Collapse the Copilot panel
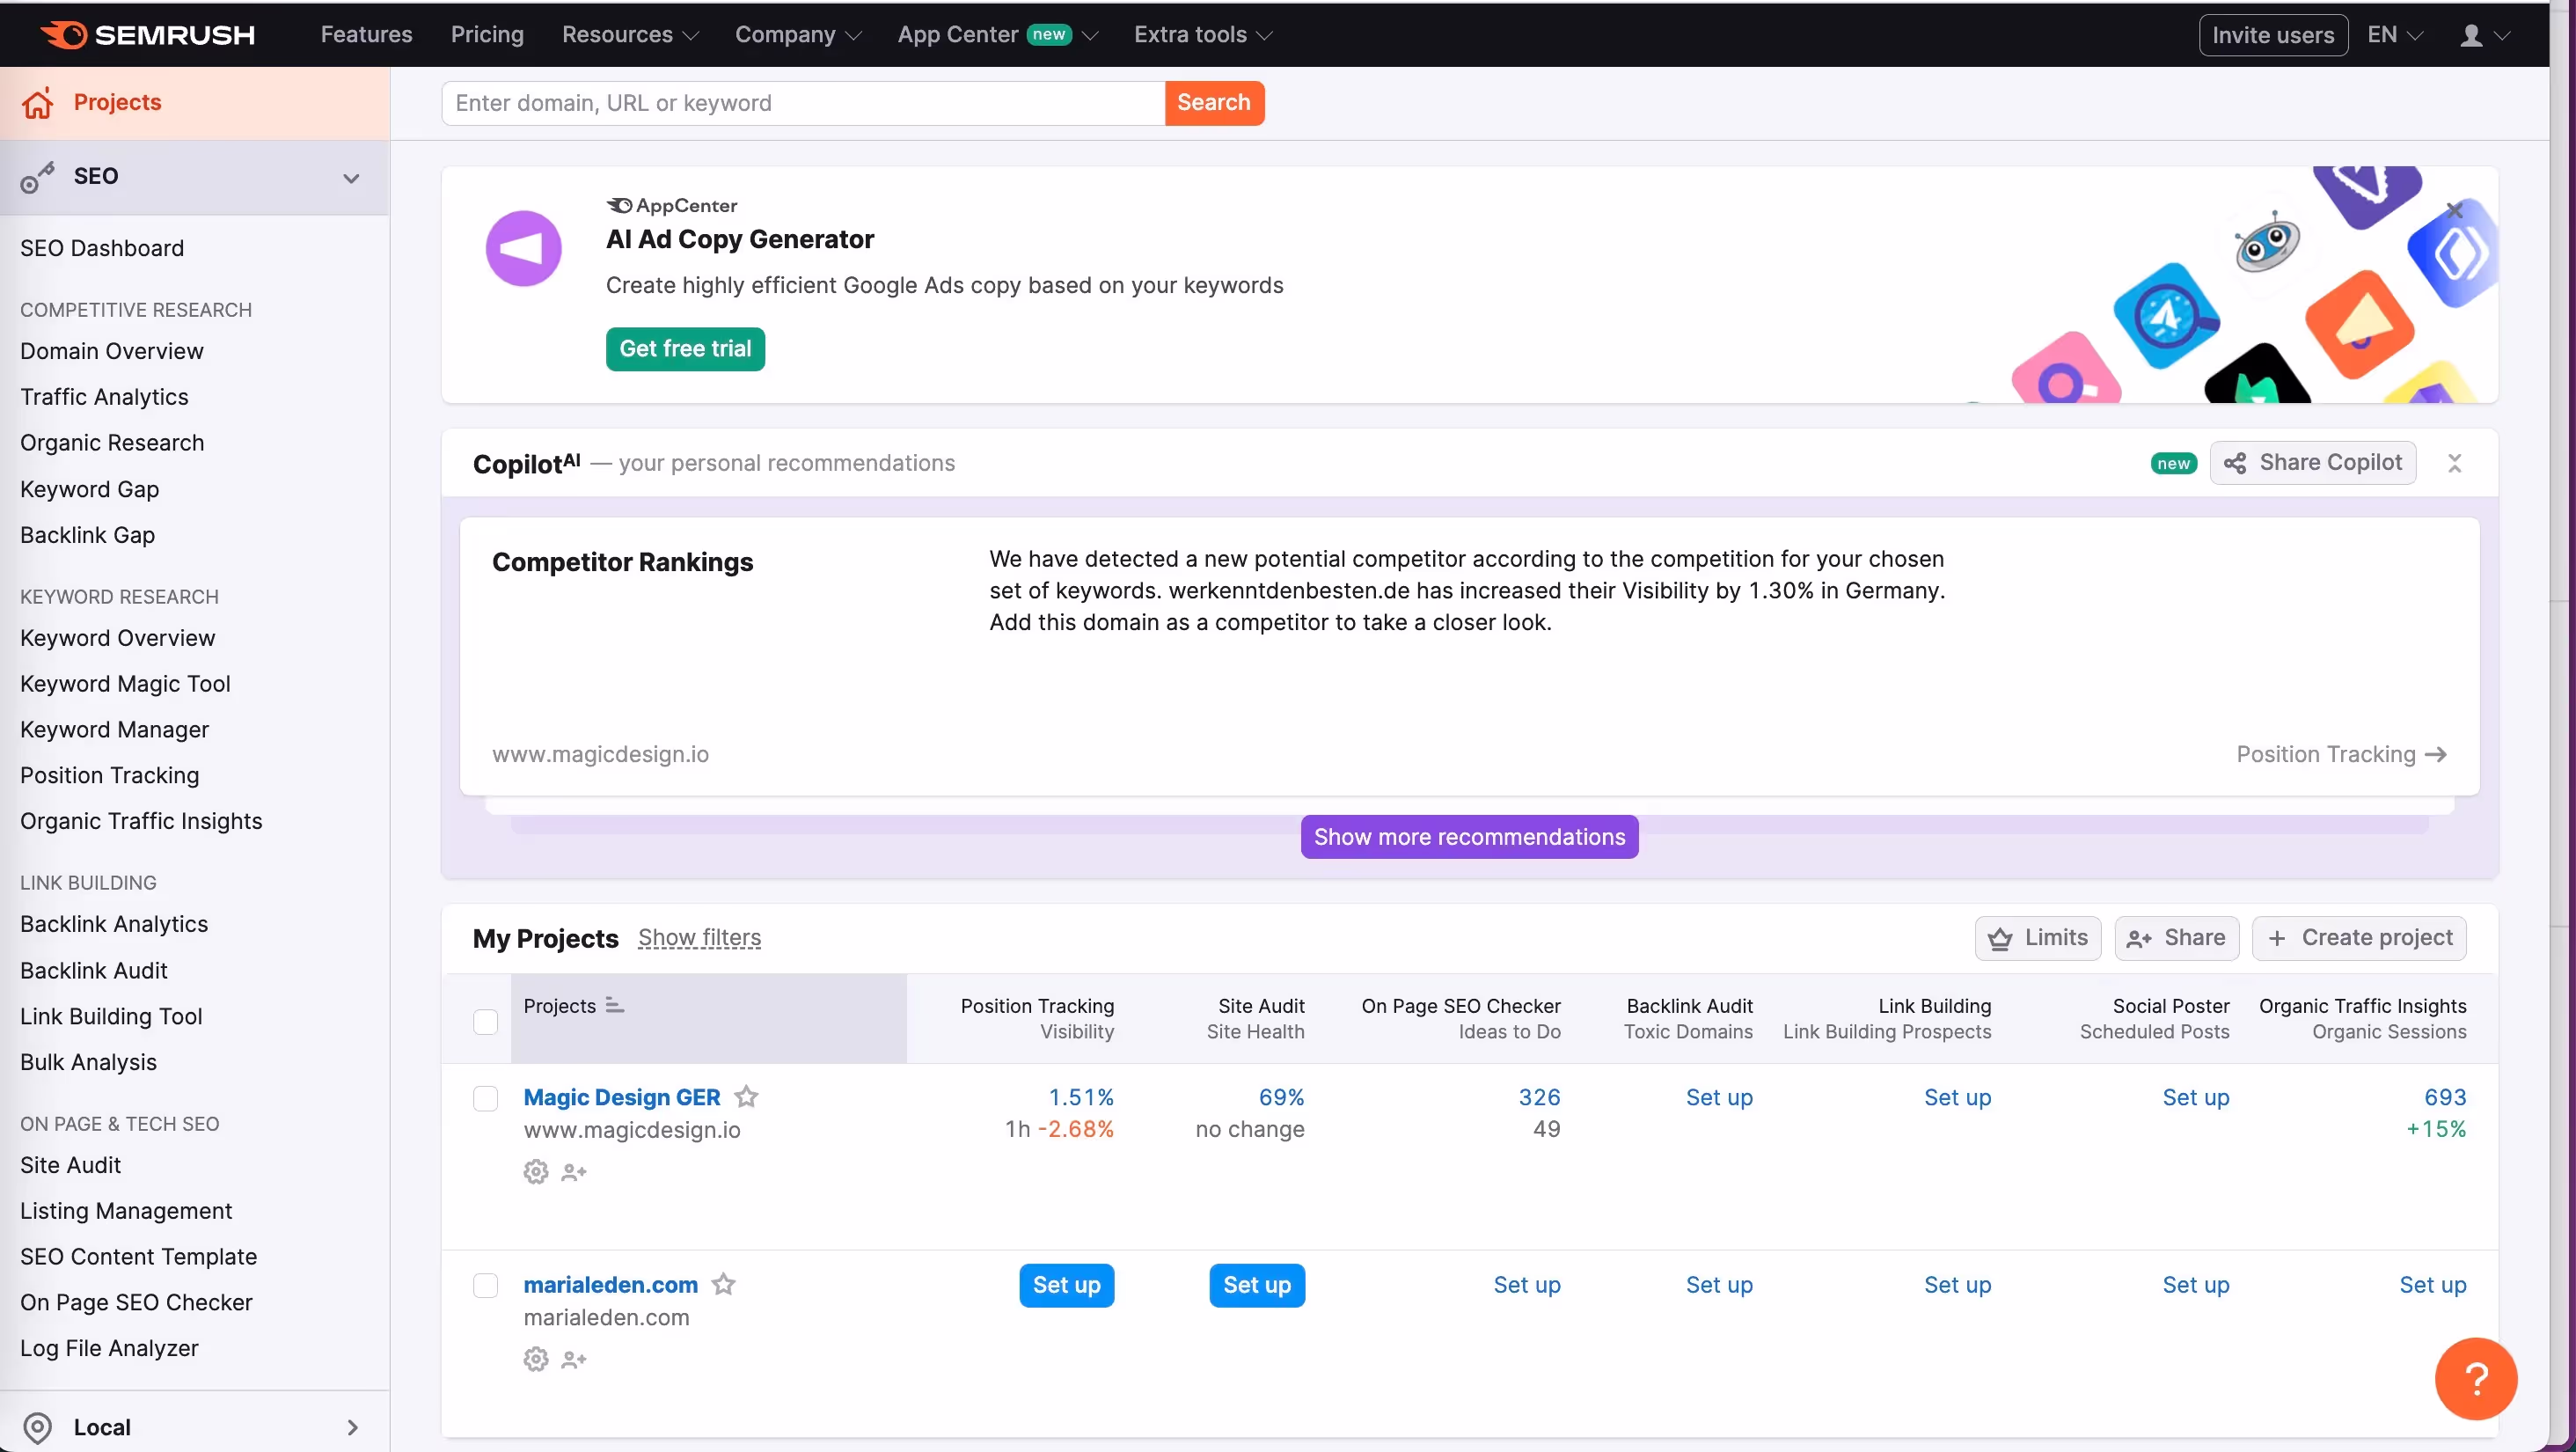 (2455, 463)
